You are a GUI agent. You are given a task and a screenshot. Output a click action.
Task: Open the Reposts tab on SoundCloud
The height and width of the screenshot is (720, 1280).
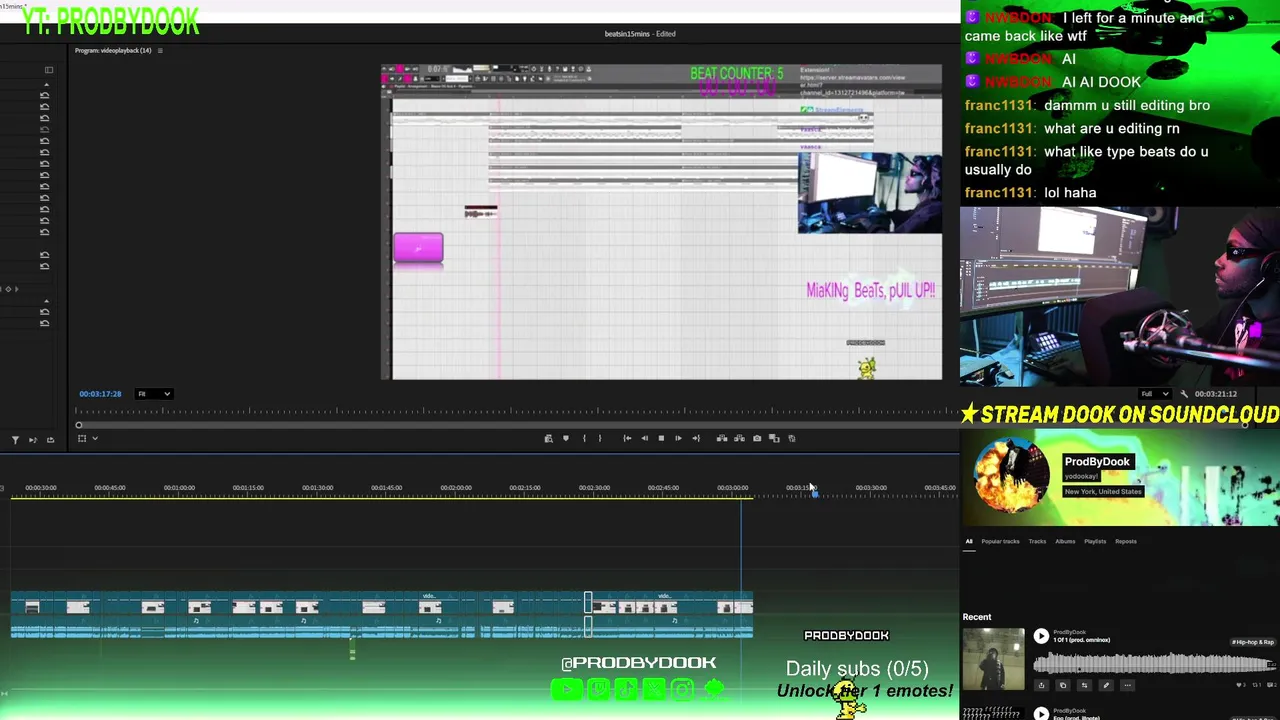[x=1126, y=541]
